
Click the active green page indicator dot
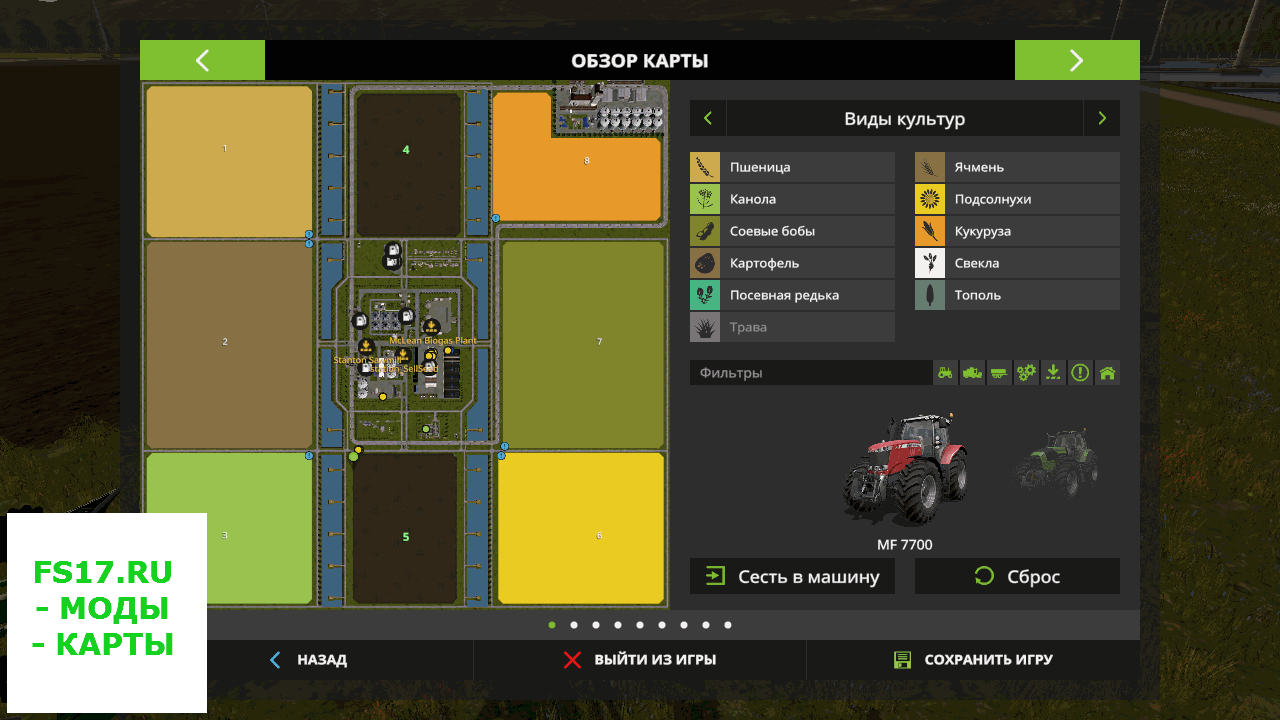[x=552, y=625]
